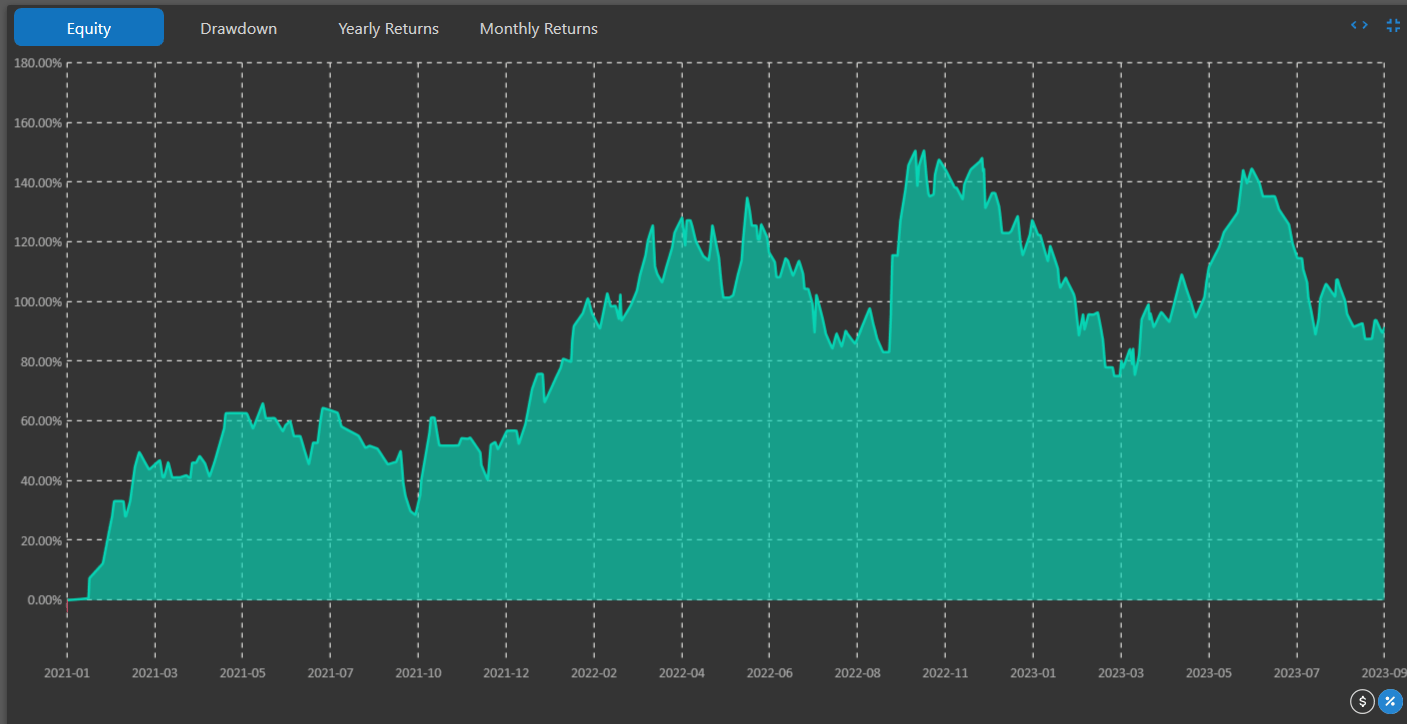
Task: Switch to the Equity tab
Action: pos(89,28)
